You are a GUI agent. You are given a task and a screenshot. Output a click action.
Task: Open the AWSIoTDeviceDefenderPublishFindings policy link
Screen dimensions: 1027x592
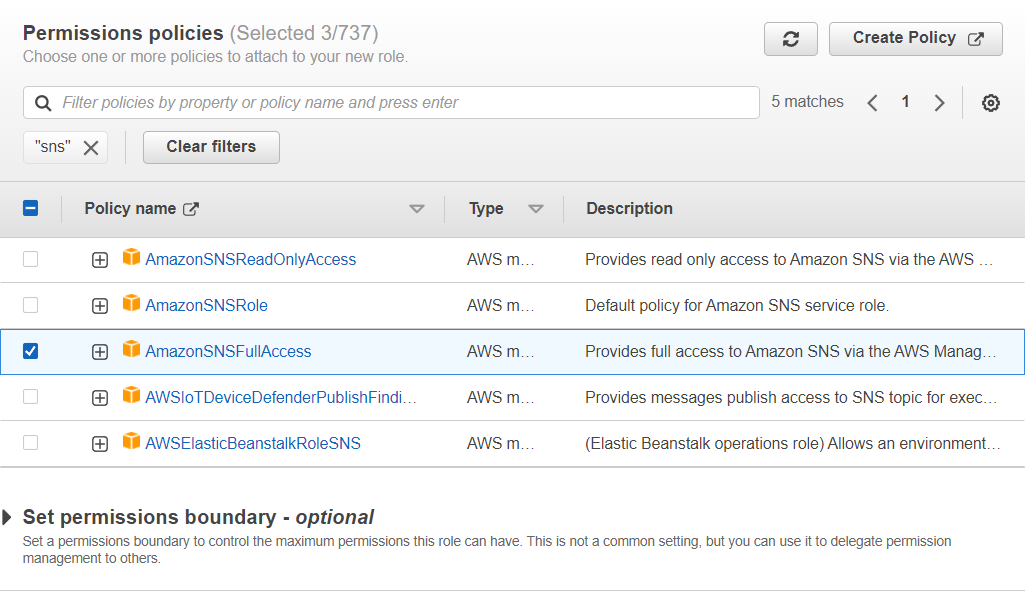[280, 397]
